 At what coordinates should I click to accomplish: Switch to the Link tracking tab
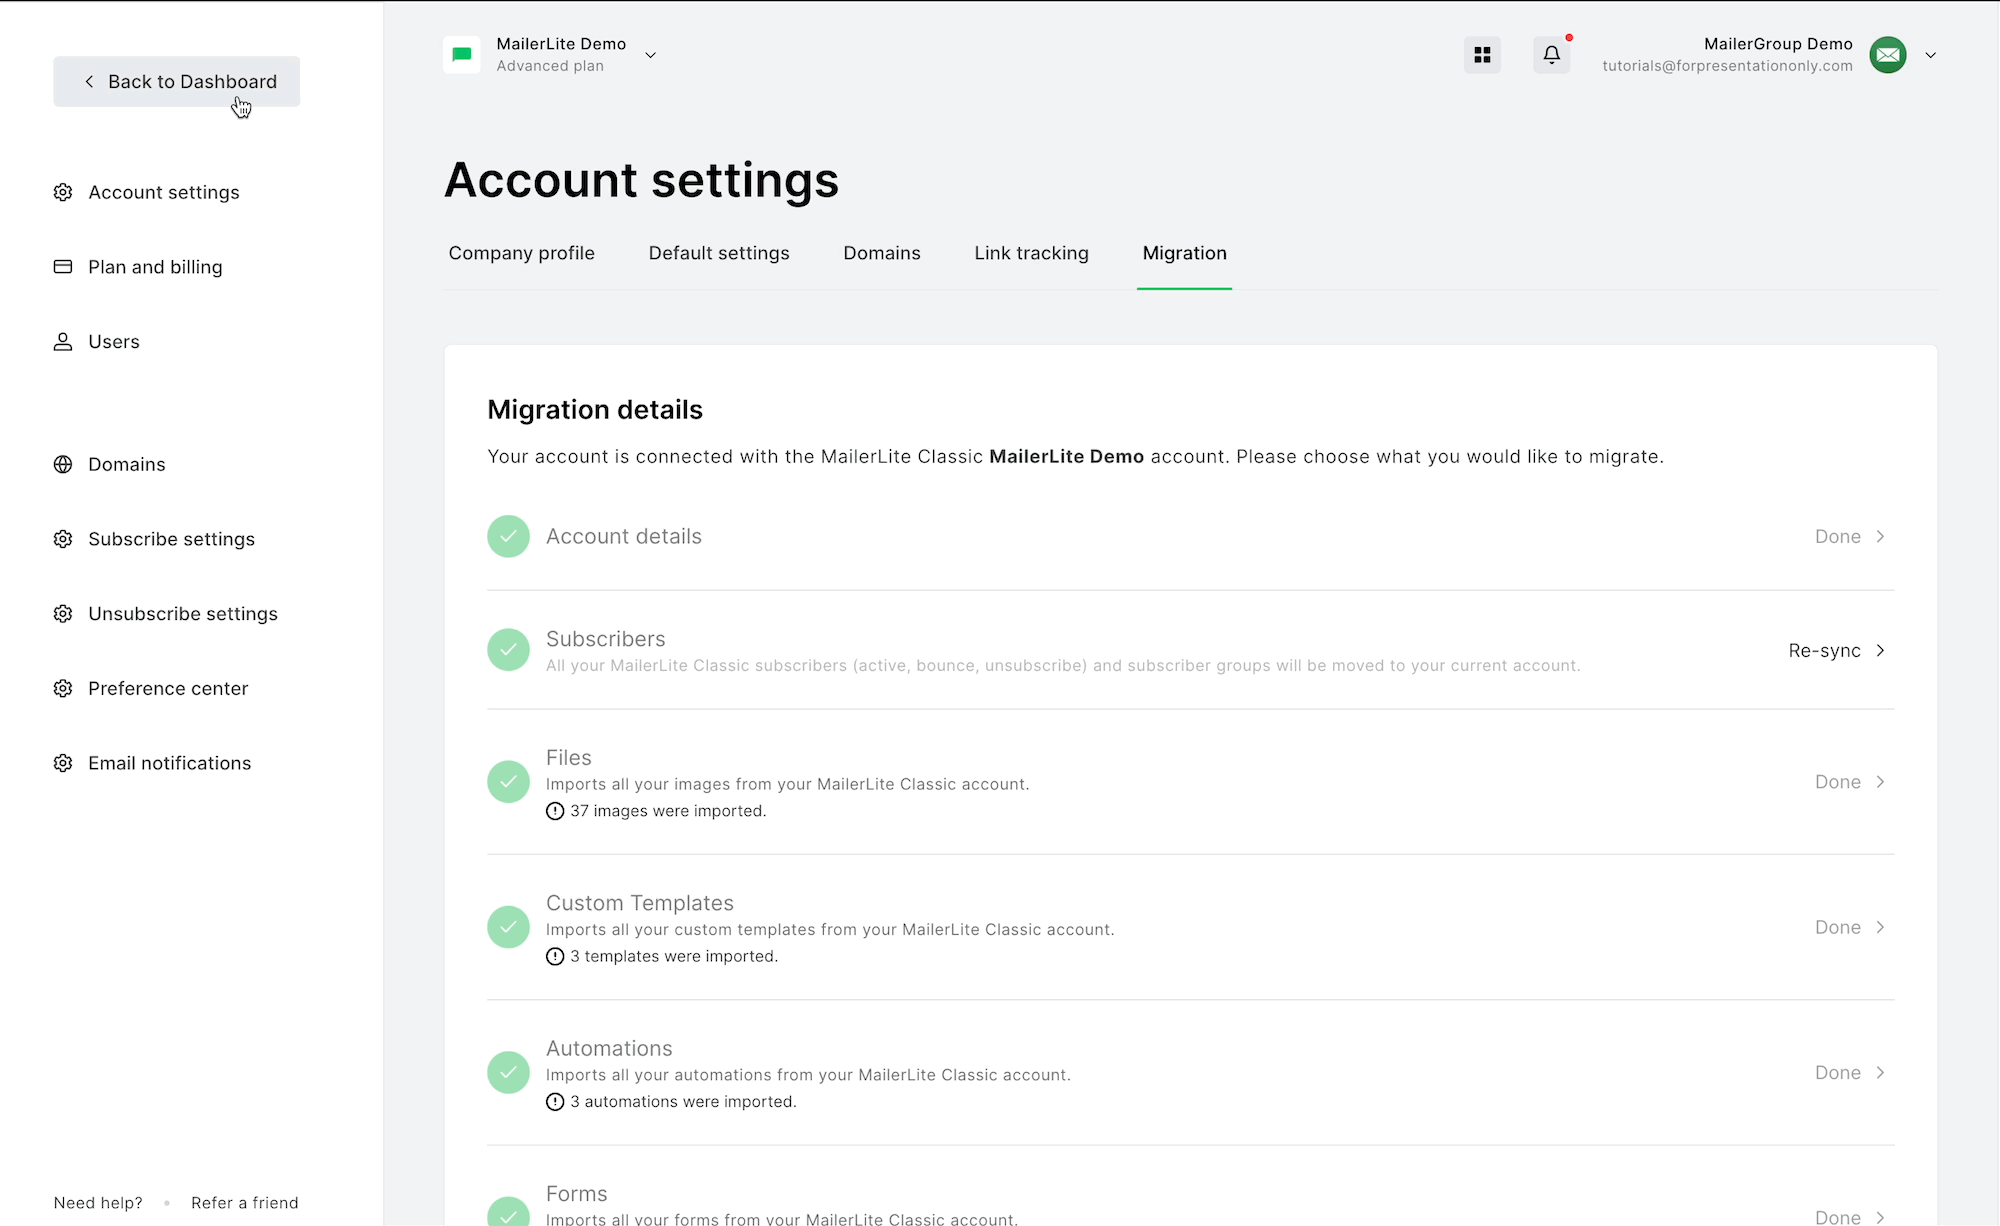[1031, 253]
